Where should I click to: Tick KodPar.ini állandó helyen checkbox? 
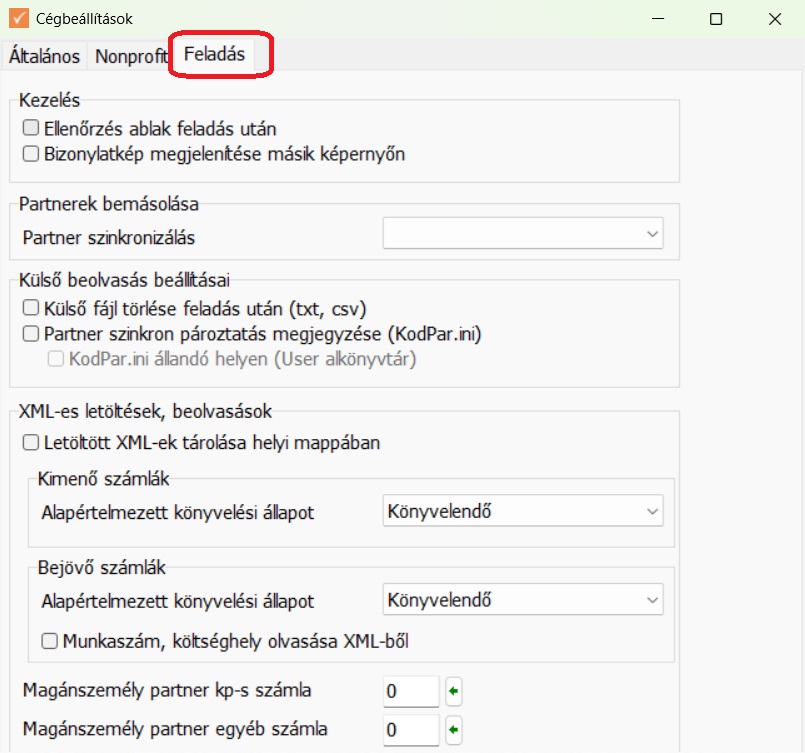57,358
